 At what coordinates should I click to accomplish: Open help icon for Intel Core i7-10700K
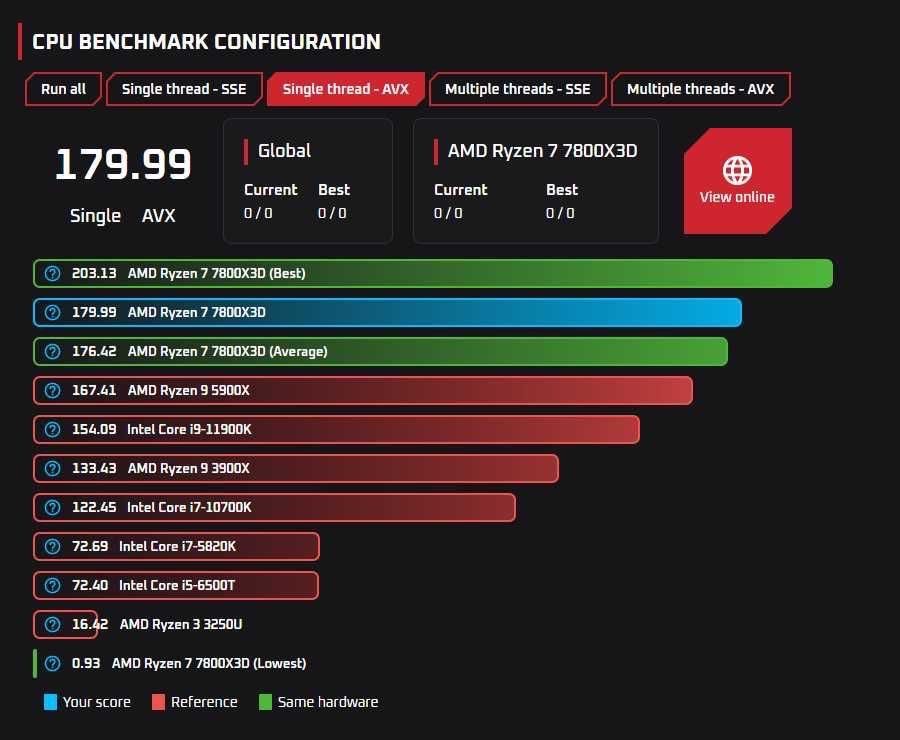tap(52, 507)
